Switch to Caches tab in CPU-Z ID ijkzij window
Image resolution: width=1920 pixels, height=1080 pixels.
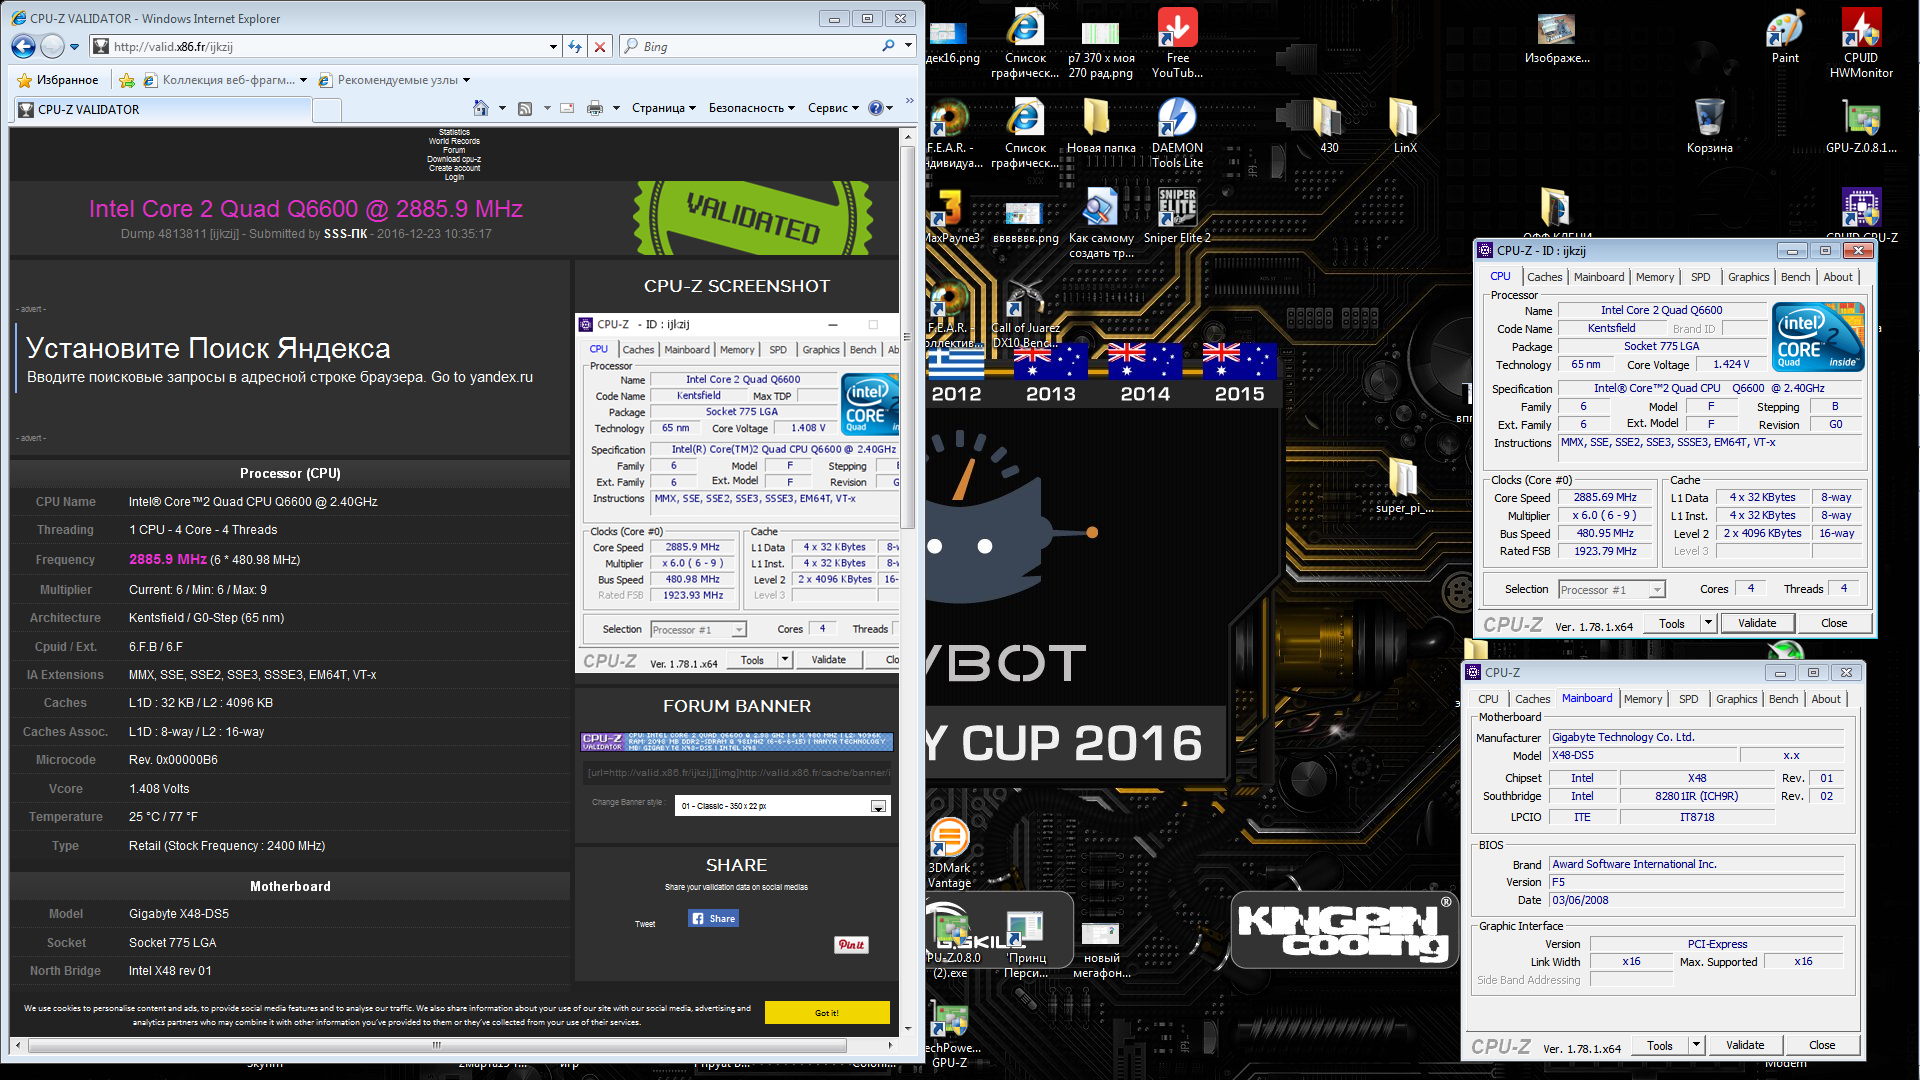[1544, 277]
